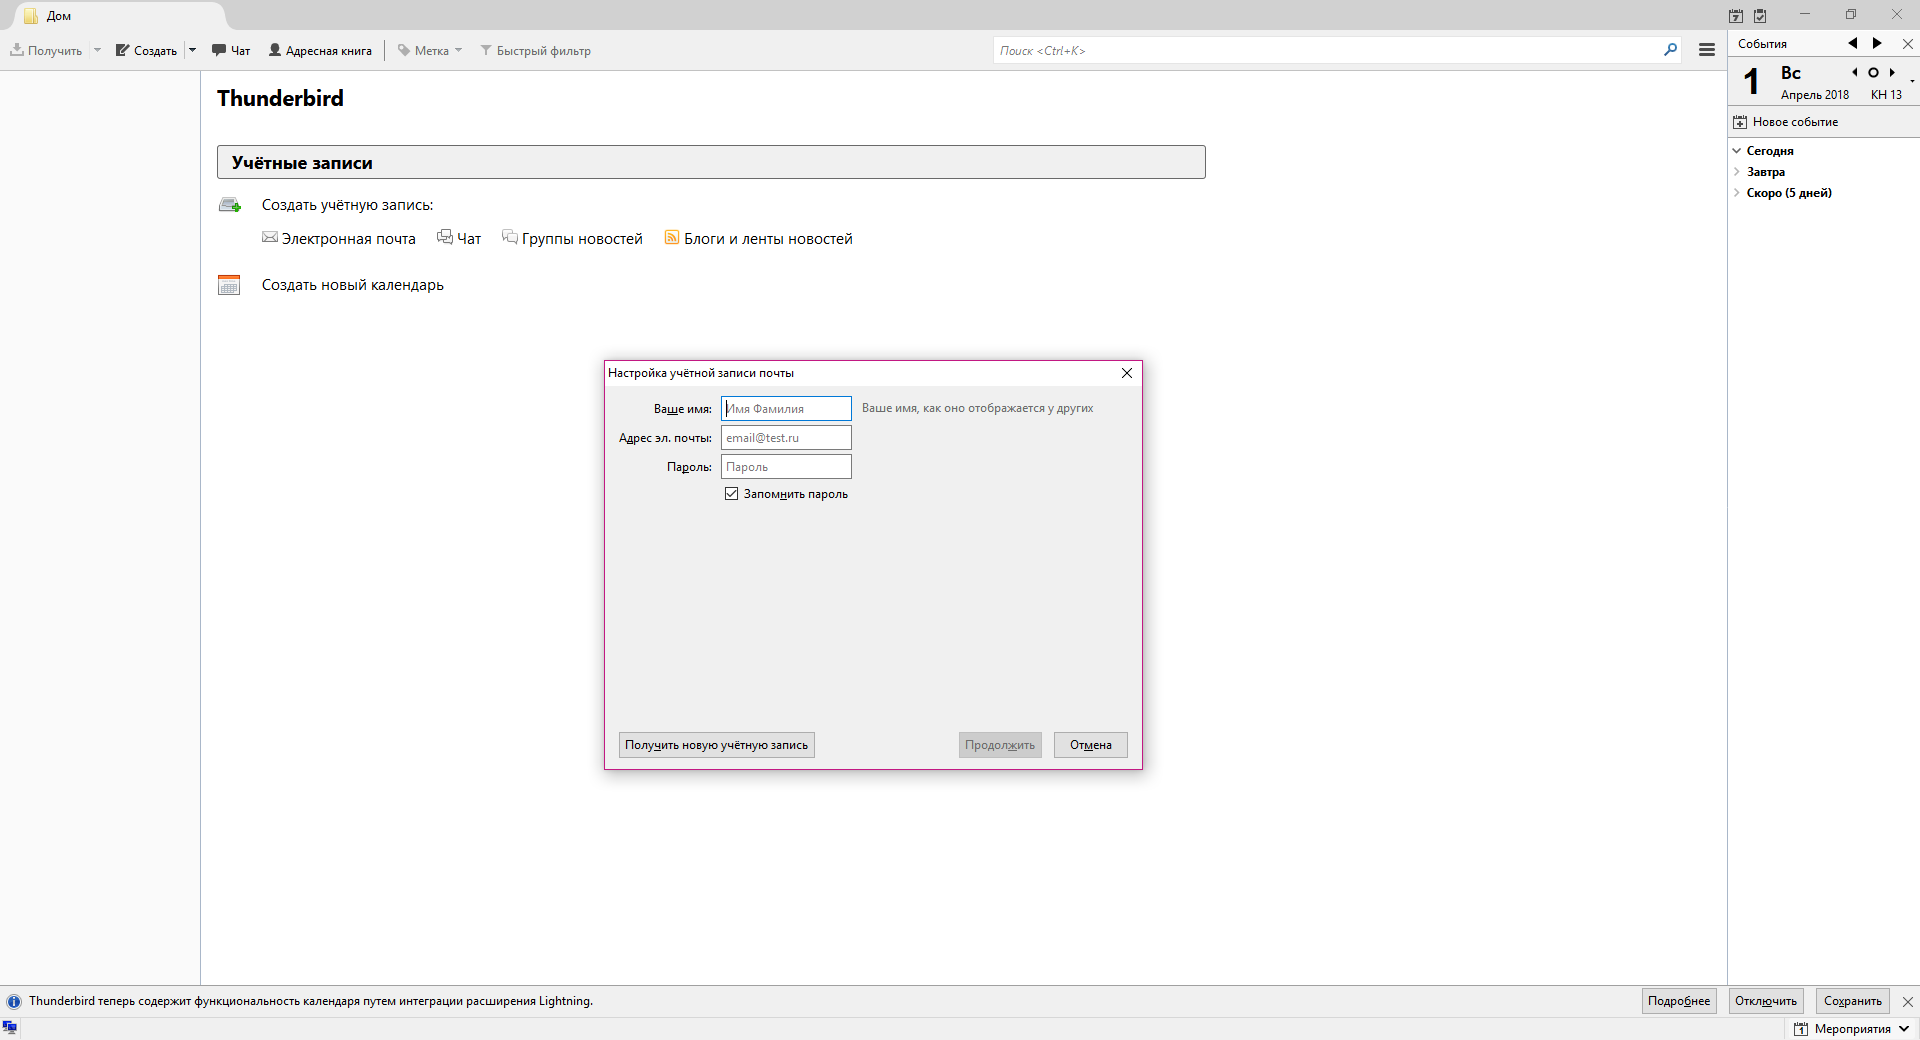Click Новое событие button
The width and height of the screenshot is (1920, 1040).
click(x=1786, y=122)
